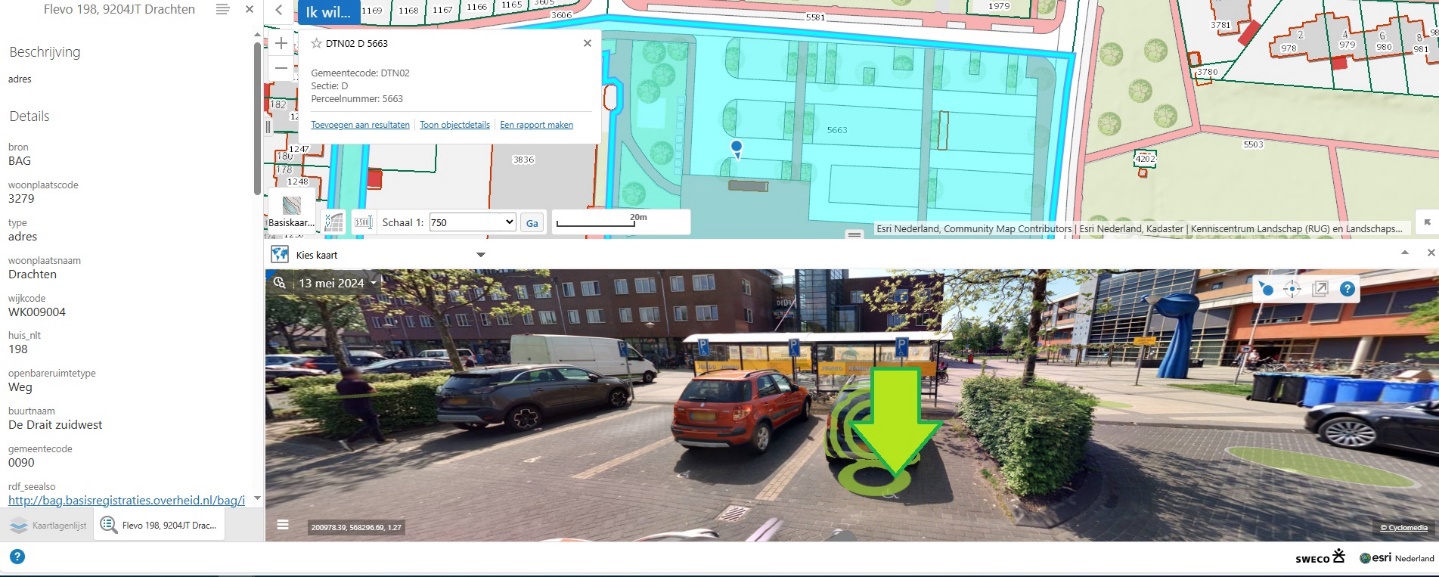1439x577 pixels.
Task: Open the Schaal 750 scale dropdown
Action: [x=472, y=222]
